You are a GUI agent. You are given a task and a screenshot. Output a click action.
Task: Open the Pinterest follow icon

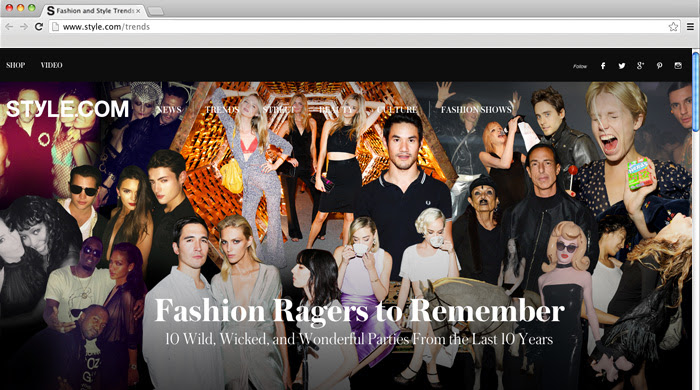tap(659, 66)
